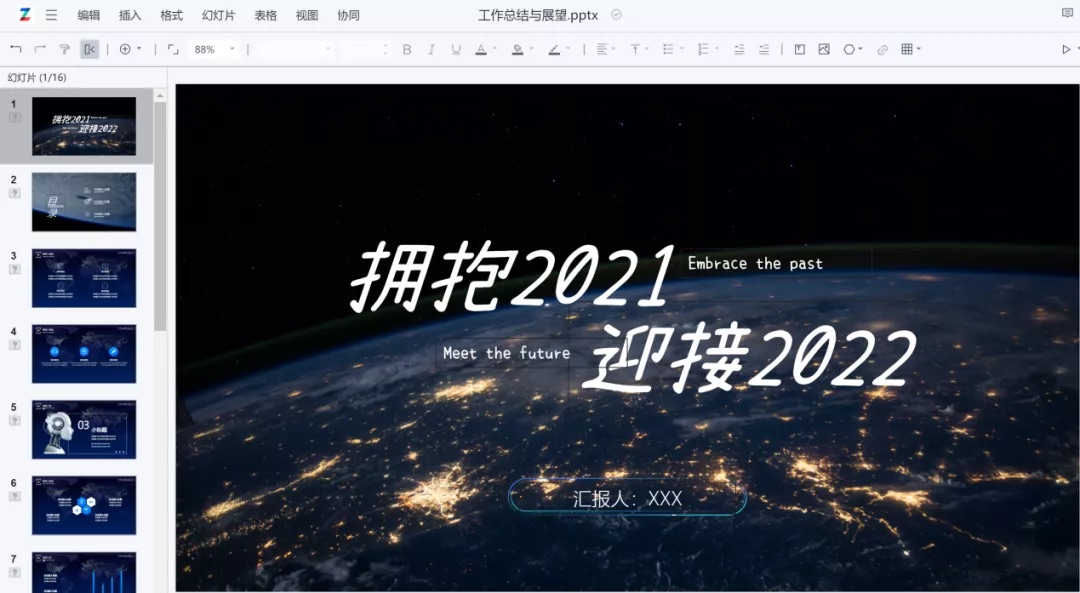Toggle underline formatting
The width and height of the screenshot is (1080, 593).
point(456,49)
